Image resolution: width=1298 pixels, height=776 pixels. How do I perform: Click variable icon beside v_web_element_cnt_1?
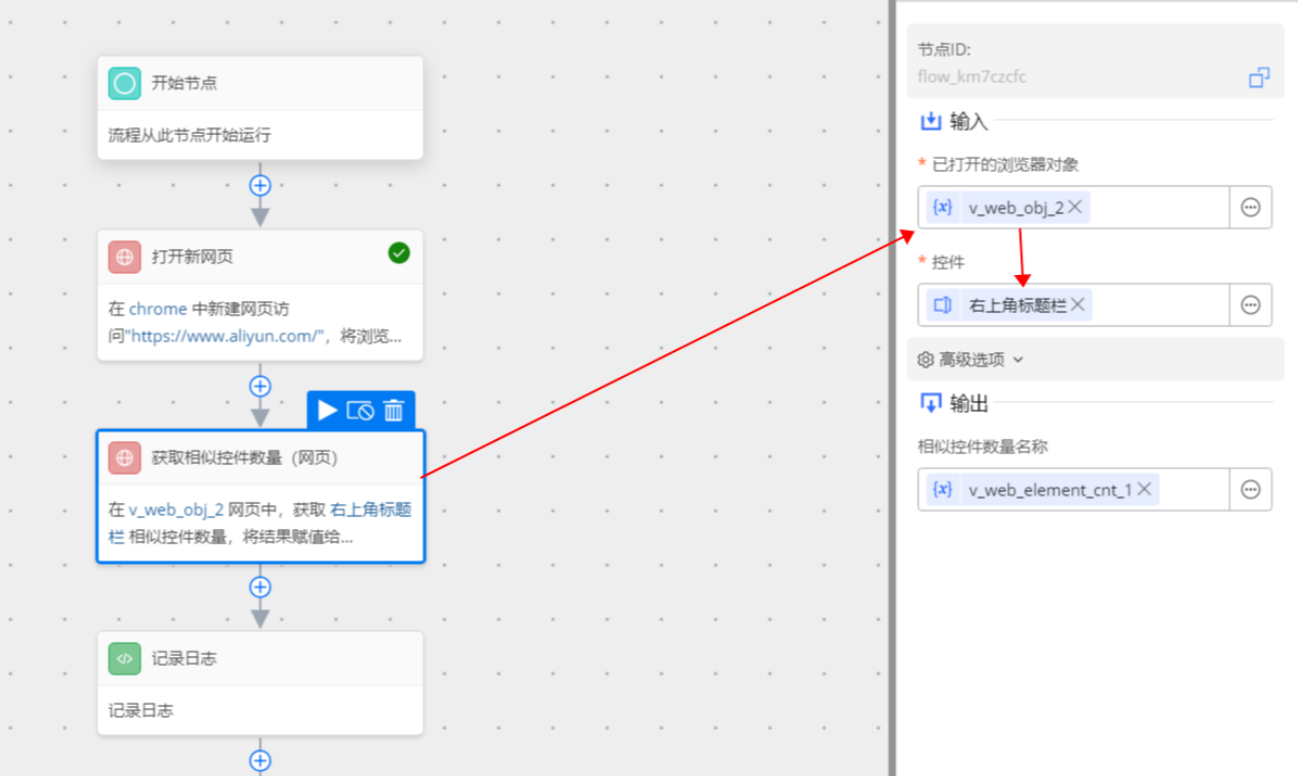click(x=942, y=489)
